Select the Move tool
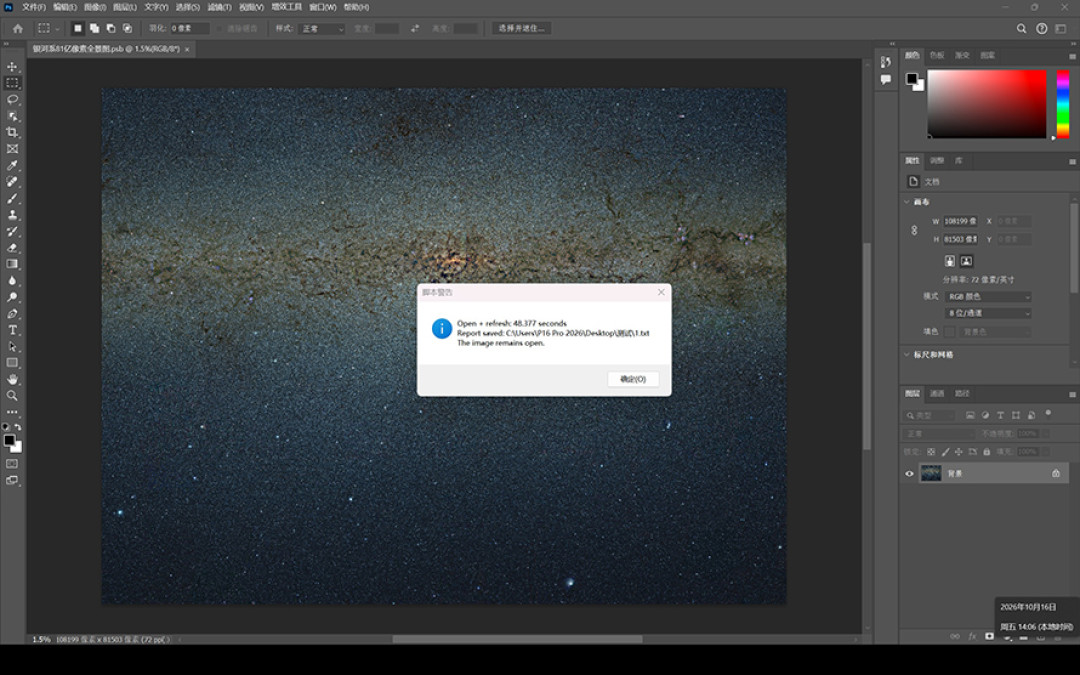The height and width of the screenshot is (675, 1080). pos(12,67)
